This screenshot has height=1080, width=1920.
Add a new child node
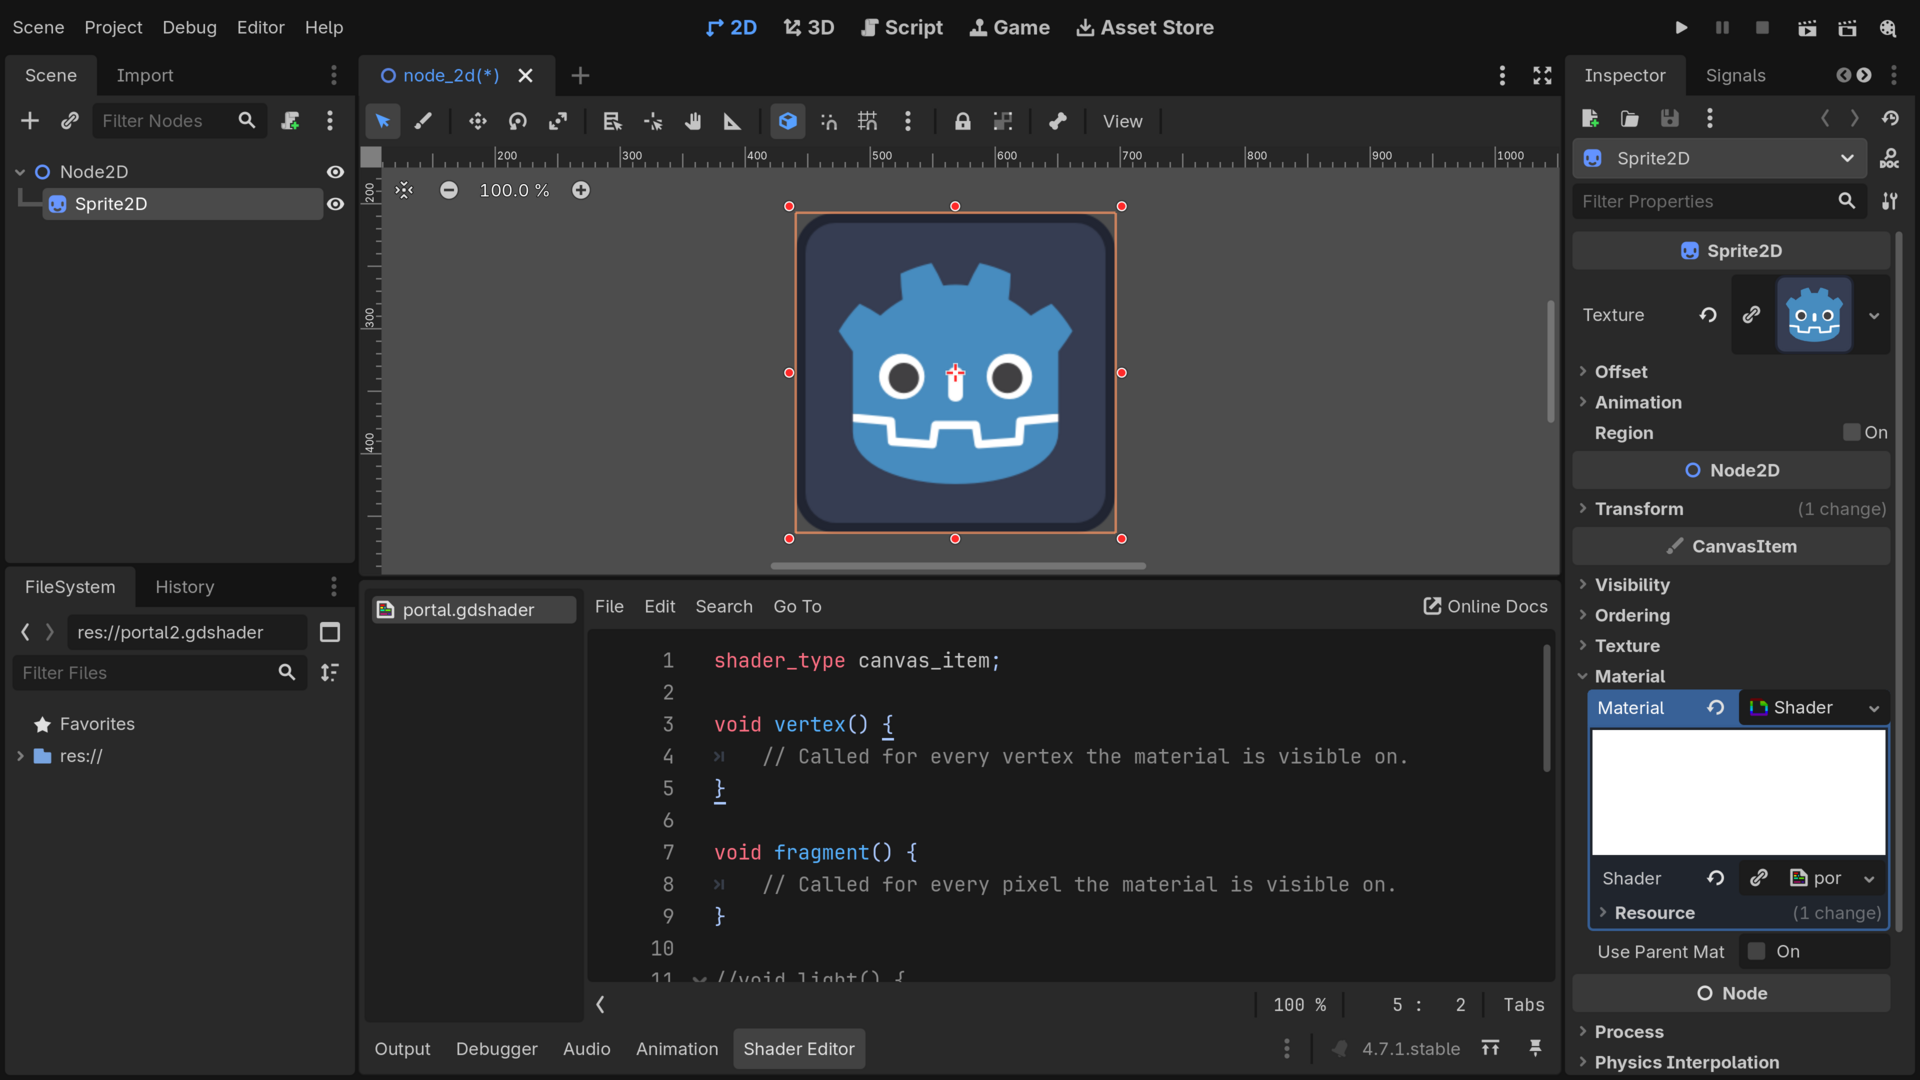[30, 121]
